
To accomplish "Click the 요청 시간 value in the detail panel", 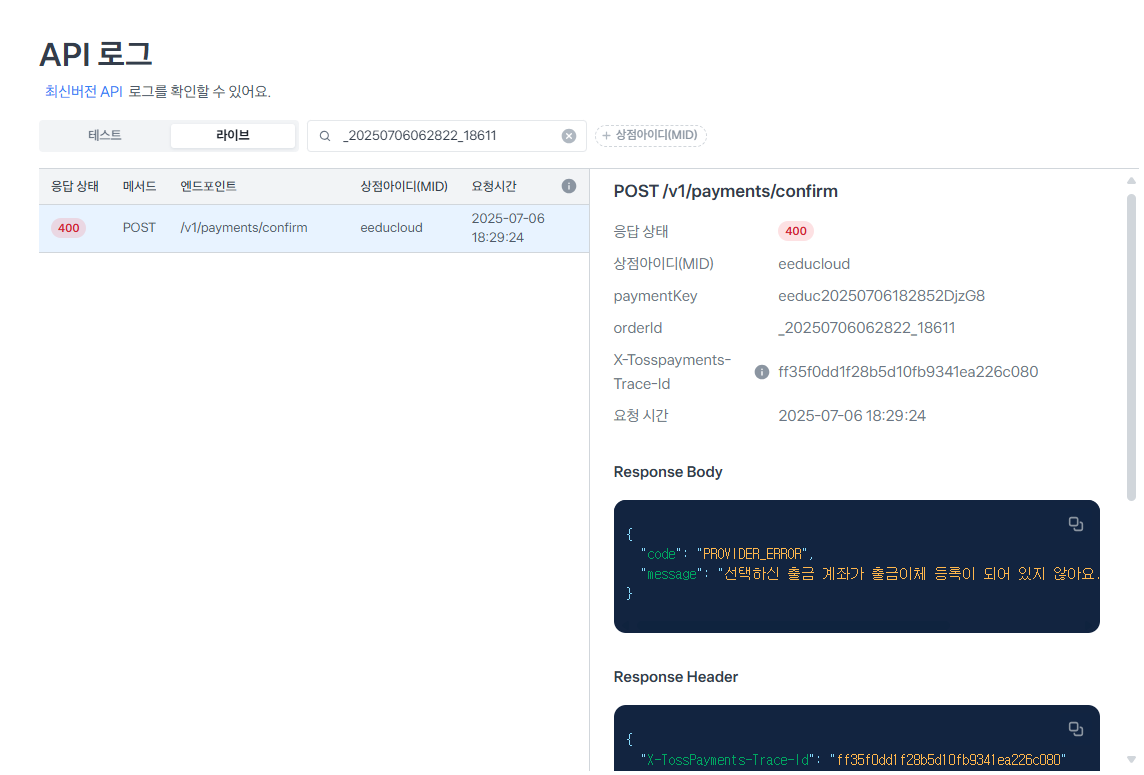I will pyautogui.click(x=852, y=416).
